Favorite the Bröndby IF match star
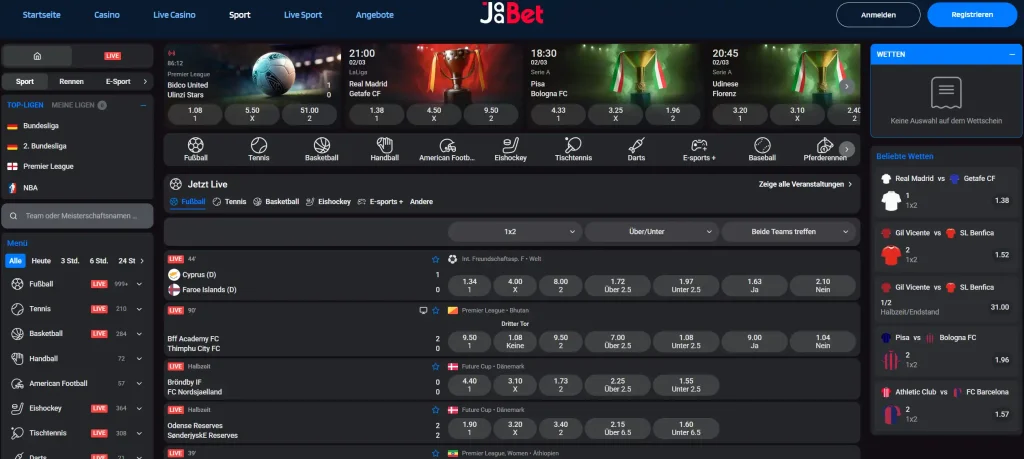This screenshot has height=459, width=1024. (436, 366)
